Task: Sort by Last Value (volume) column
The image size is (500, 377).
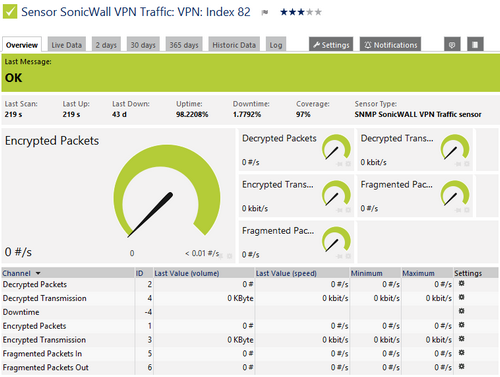Action: [x=187, y=273]
